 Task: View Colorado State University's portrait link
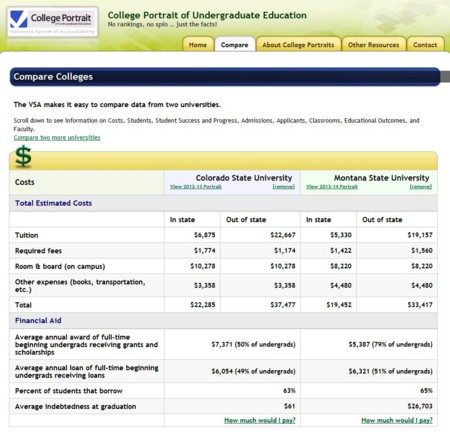point(196,187)
